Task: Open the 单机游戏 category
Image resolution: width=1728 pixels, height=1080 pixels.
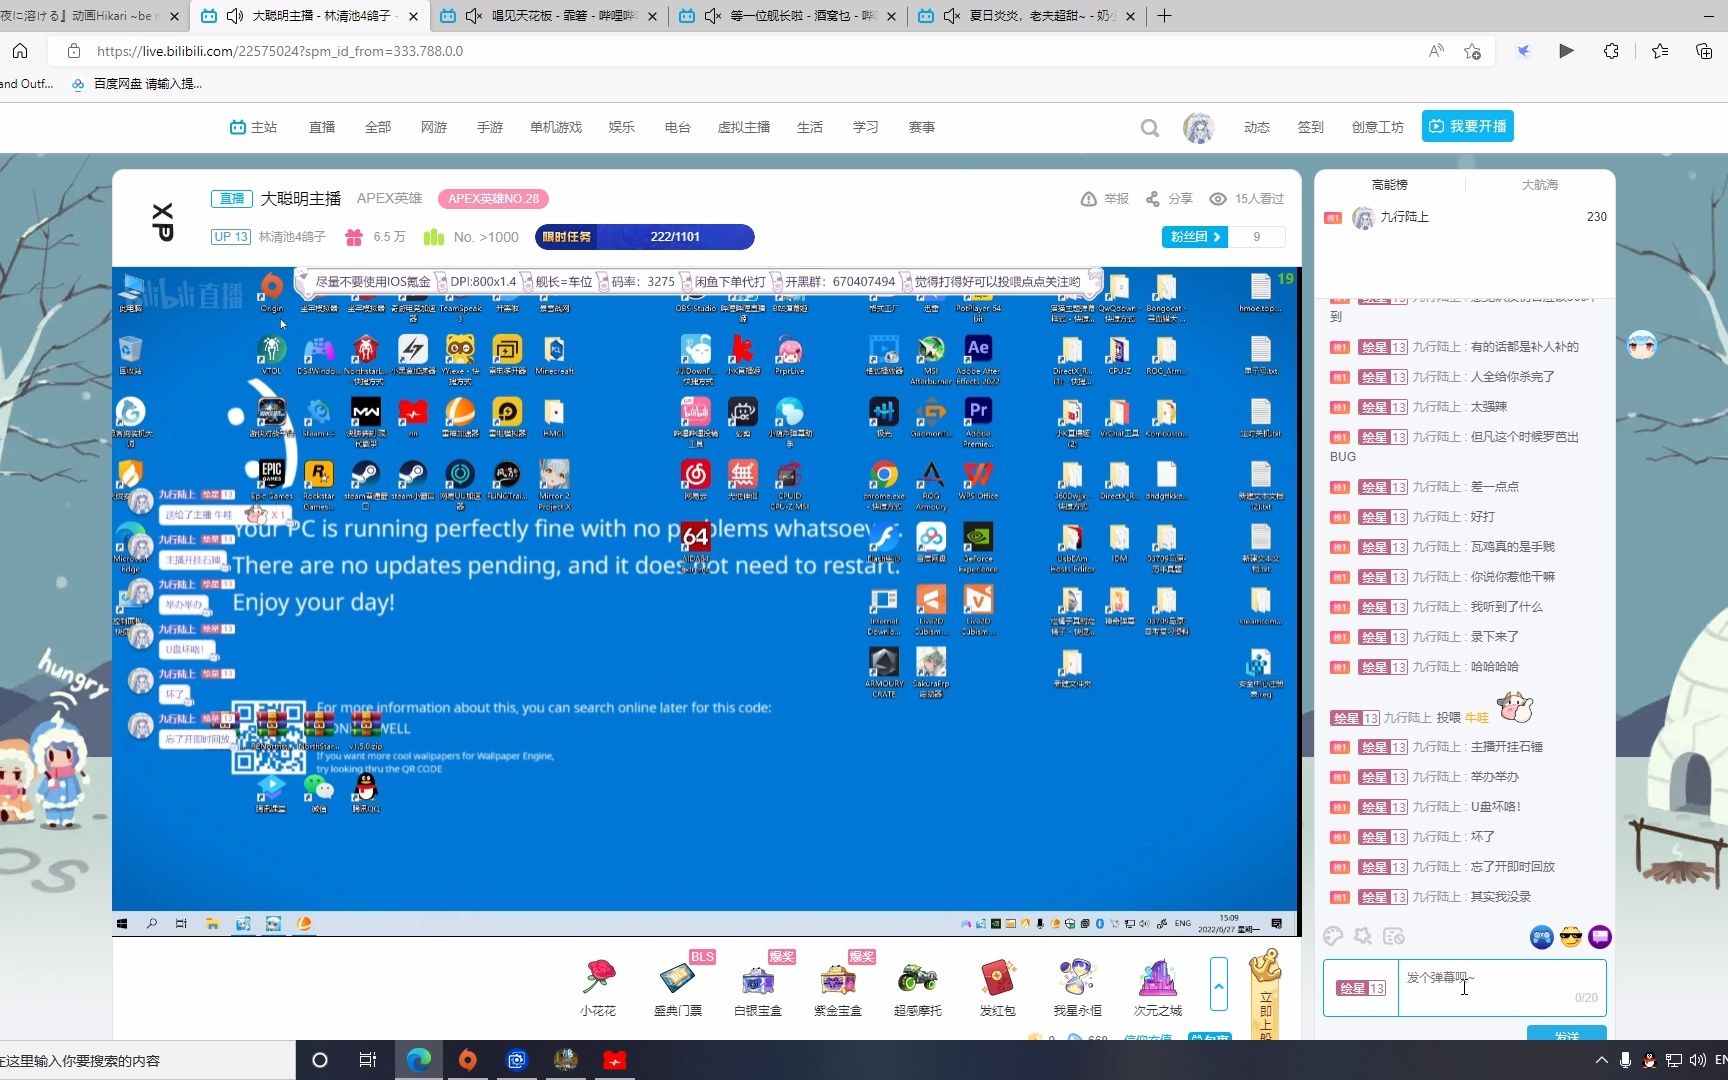Action: tap(556, 127)
